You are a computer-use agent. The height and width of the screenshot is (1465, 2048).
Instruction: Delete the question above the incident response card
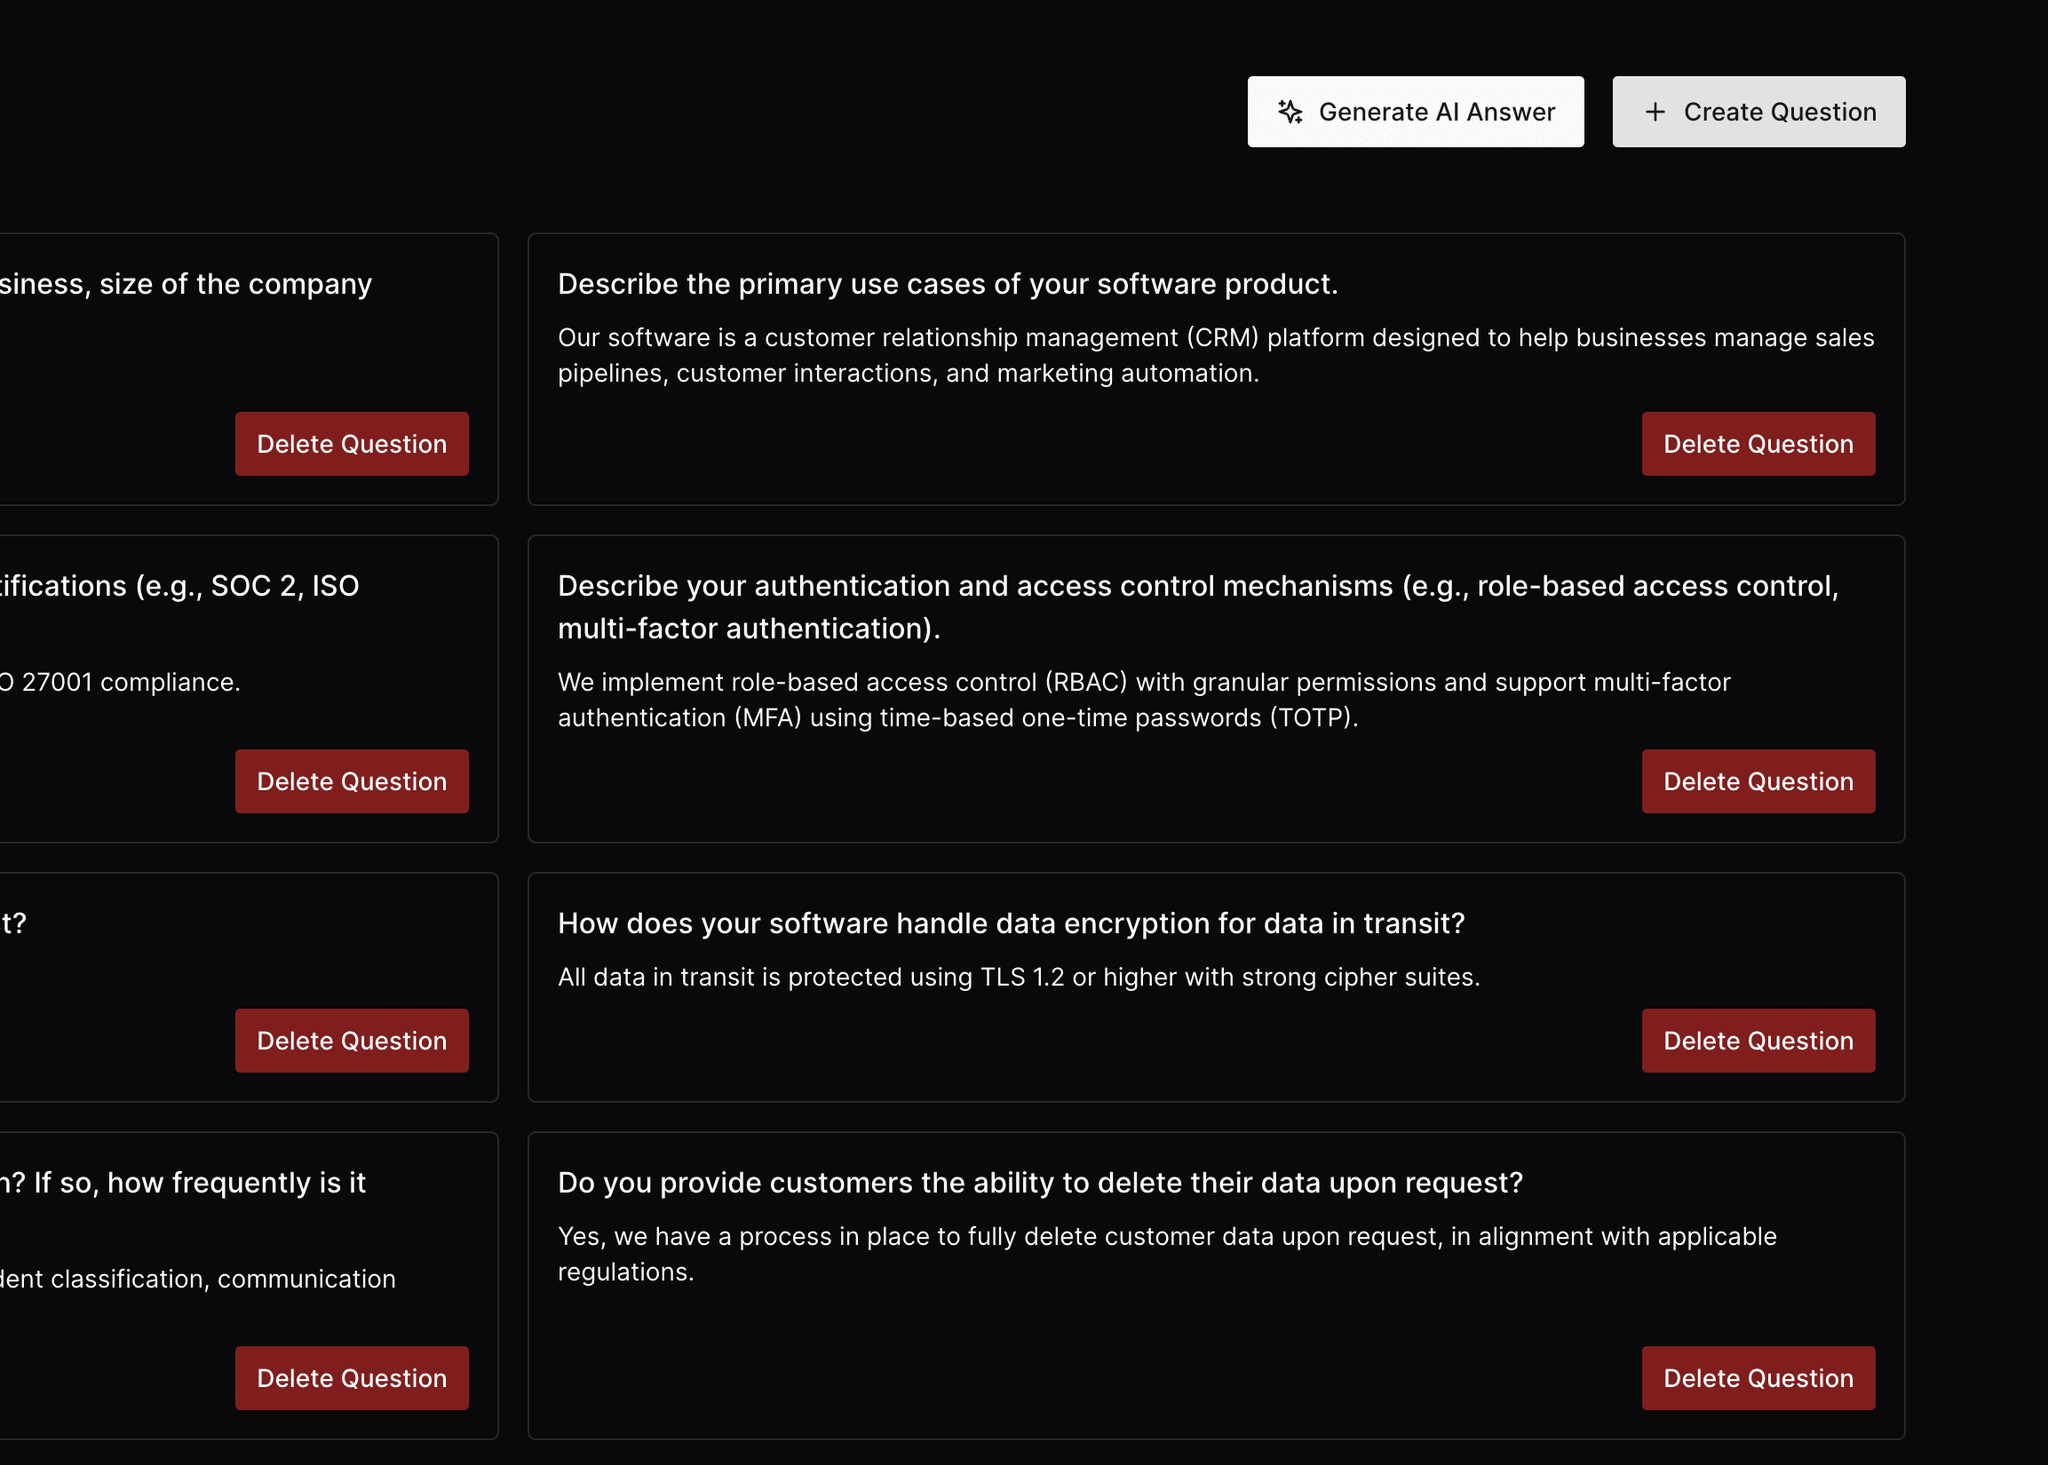[x=351, y=1040]
